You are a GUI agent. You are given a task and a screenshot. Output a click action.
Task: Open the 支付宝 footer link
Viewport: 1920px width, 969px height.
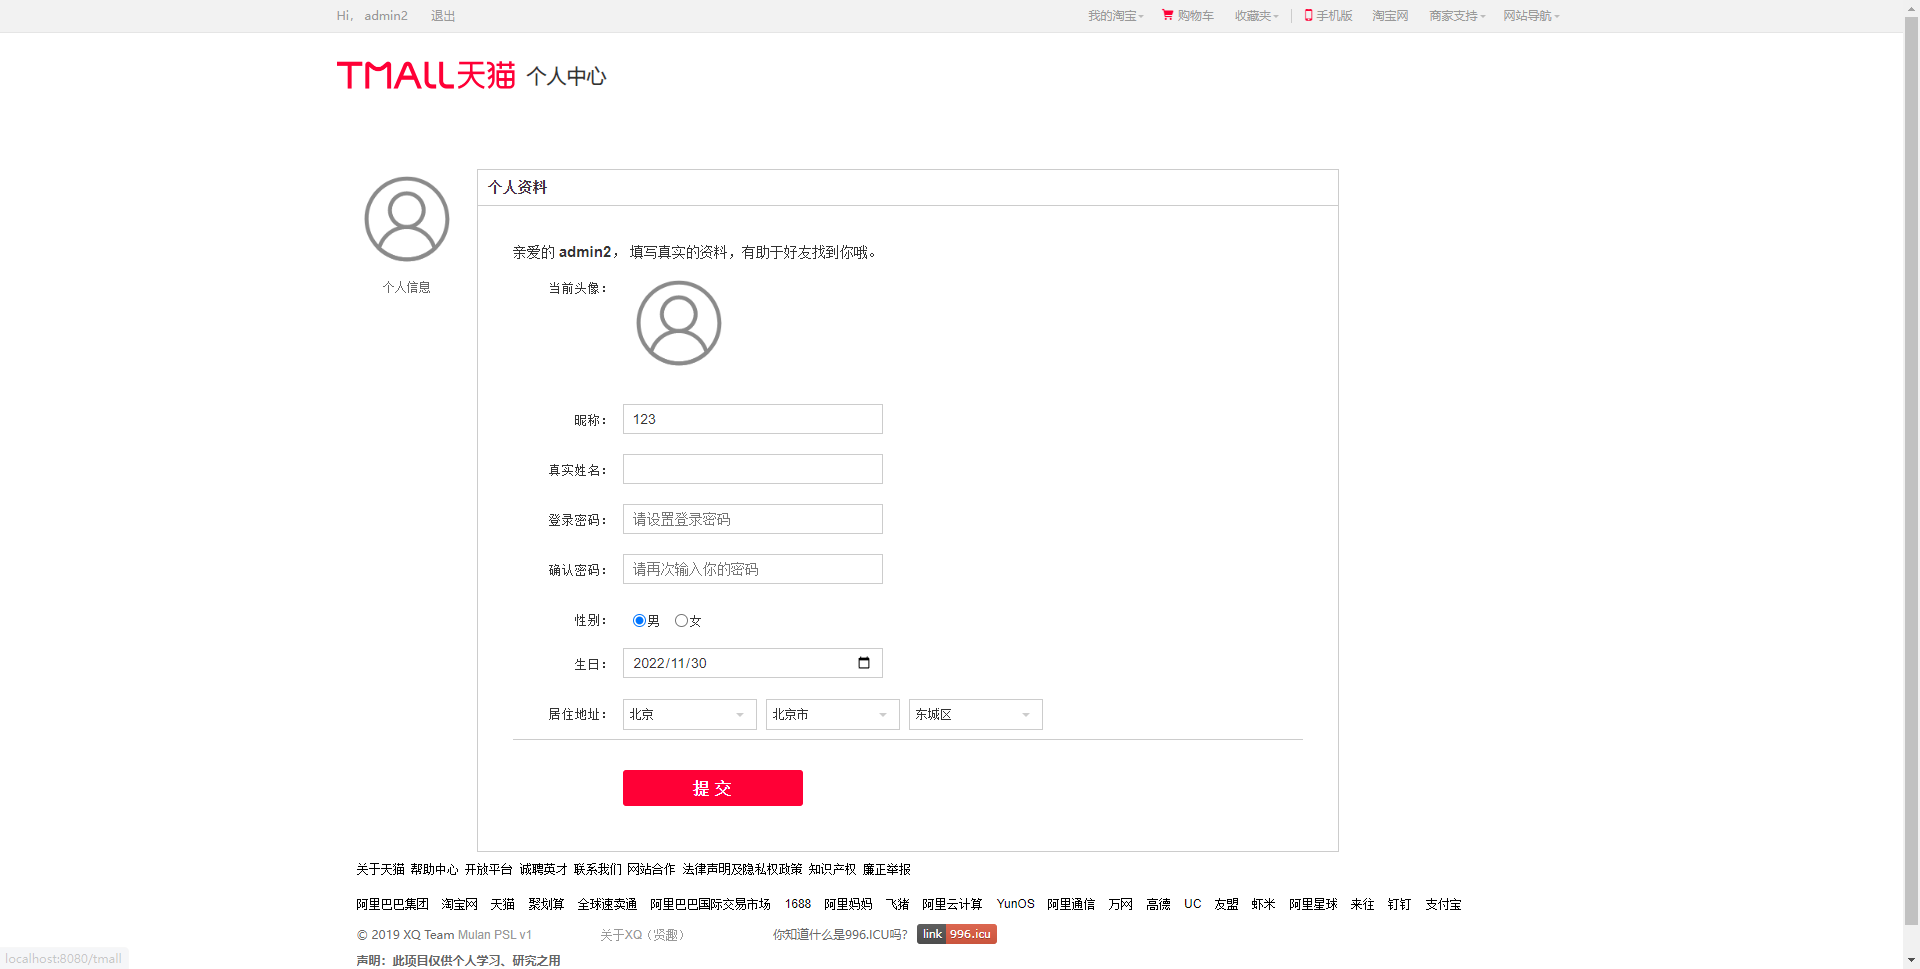point(1444,904)
